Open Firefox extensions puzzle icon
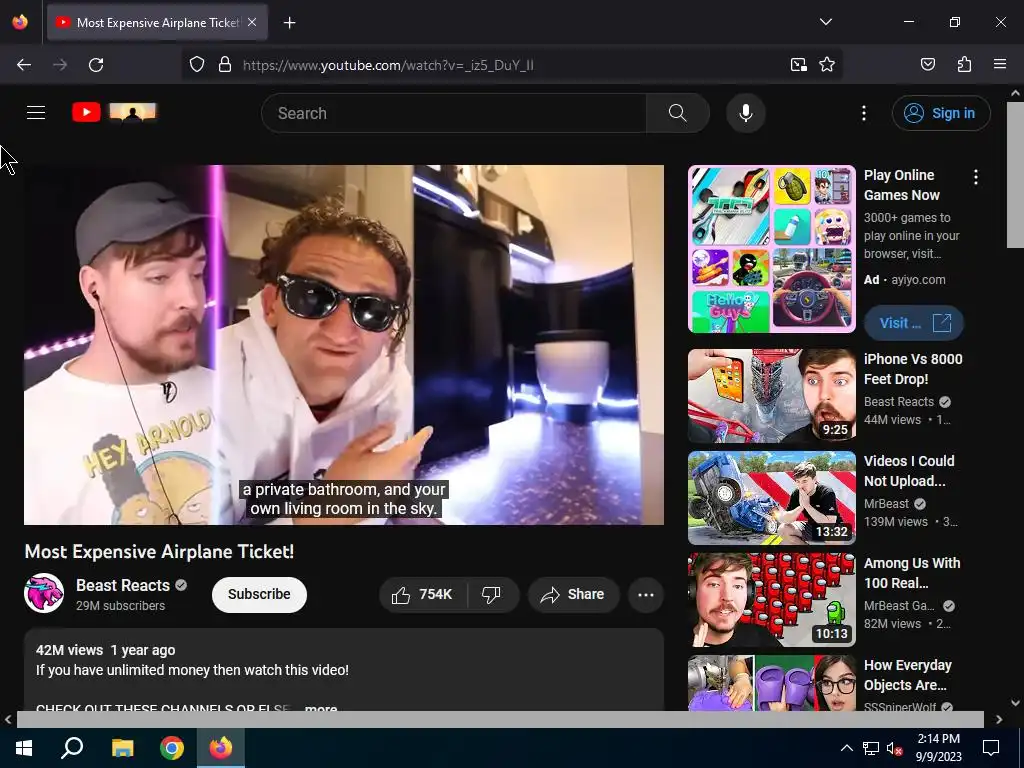The height and width of the screenshot is (768, 1024). pos(964,65)
